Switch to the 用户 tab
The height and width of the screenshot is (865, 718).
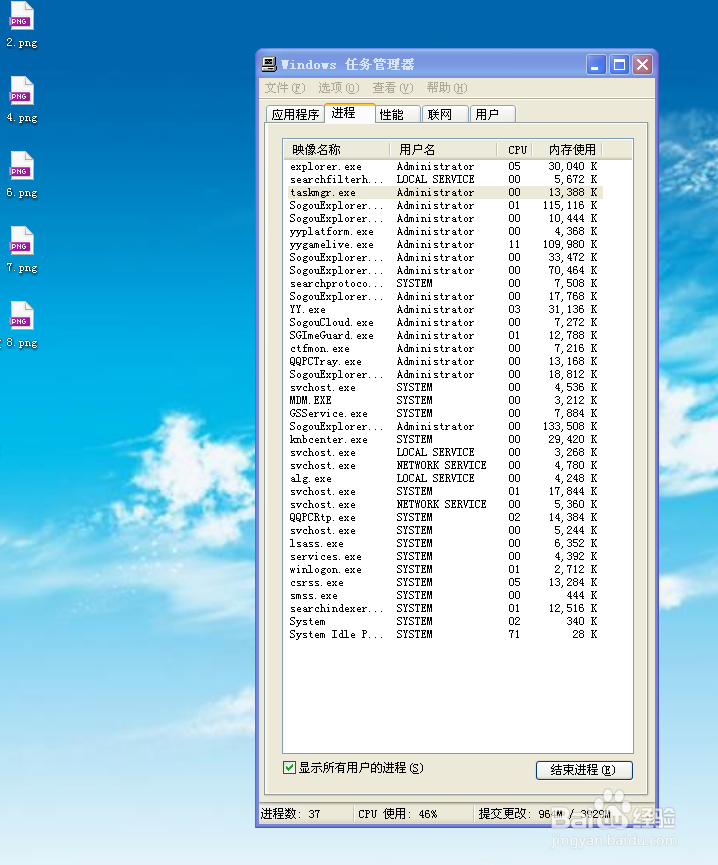492,114
